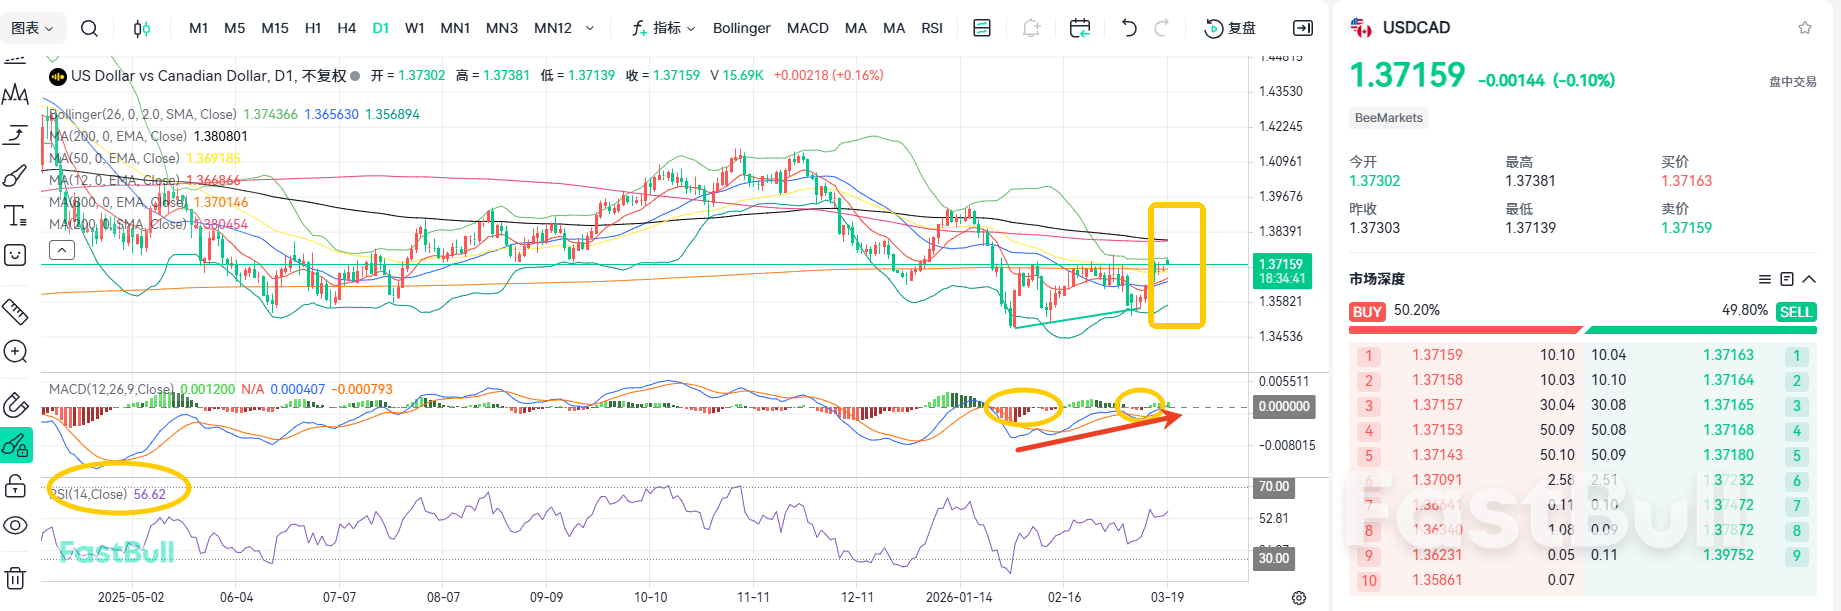Open the layout template icon

coord(982,28)
